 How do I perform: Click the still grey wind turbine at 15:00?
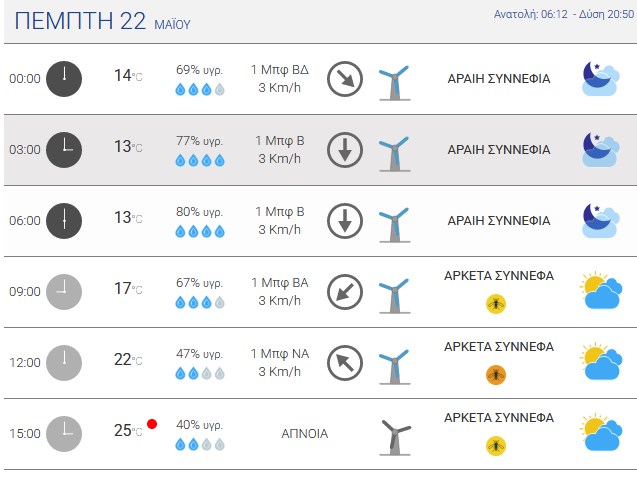coord(395,438)
